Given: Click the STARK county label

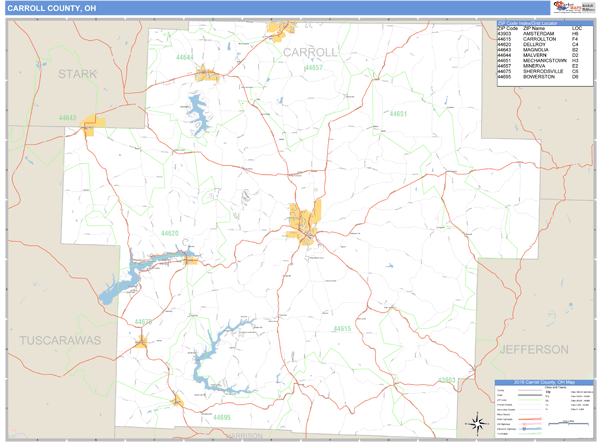Looking at the screenshot, I should tap(78, 74).
